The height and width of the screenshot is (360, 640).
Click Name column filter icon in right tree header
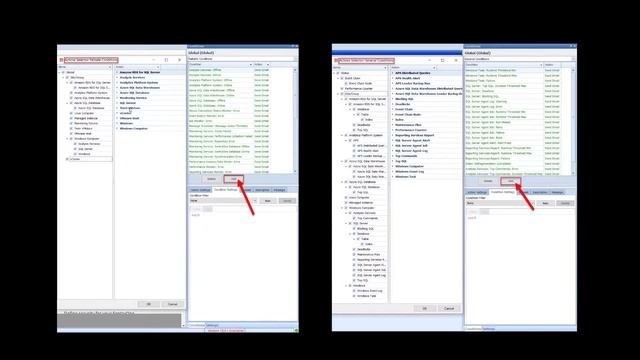click(385, 67)
